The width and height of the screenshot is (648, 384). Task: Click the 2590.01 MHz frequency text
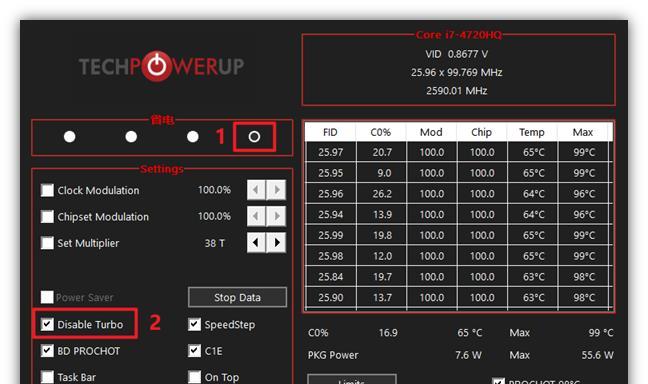point(457,91)
